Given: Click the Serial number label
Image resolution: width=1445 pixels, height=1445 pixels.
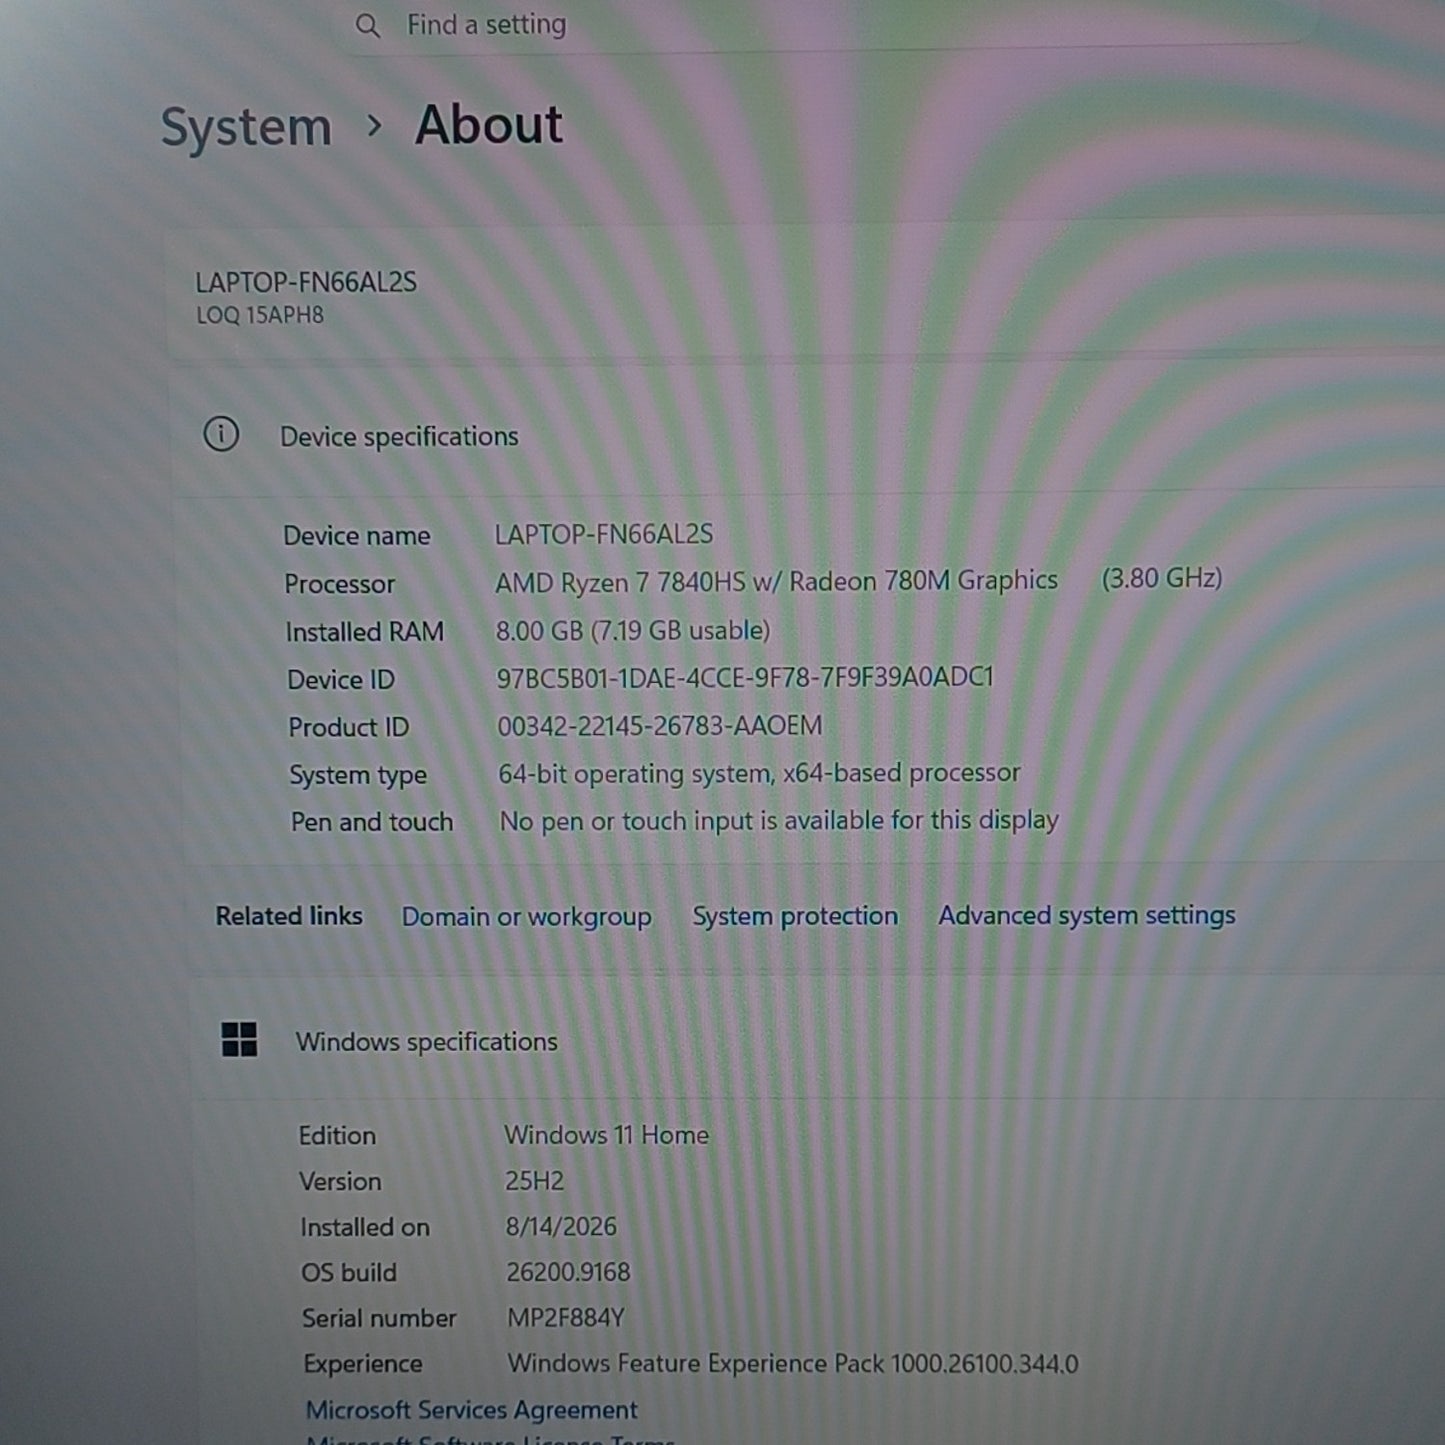Looking at the screenshot, I should [379, 1318].
